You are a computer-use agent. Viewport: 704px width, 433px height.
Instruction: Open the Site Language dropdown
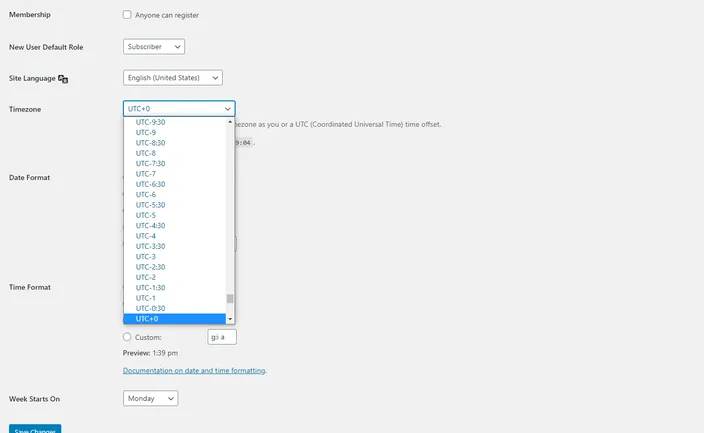coord(173,78)
